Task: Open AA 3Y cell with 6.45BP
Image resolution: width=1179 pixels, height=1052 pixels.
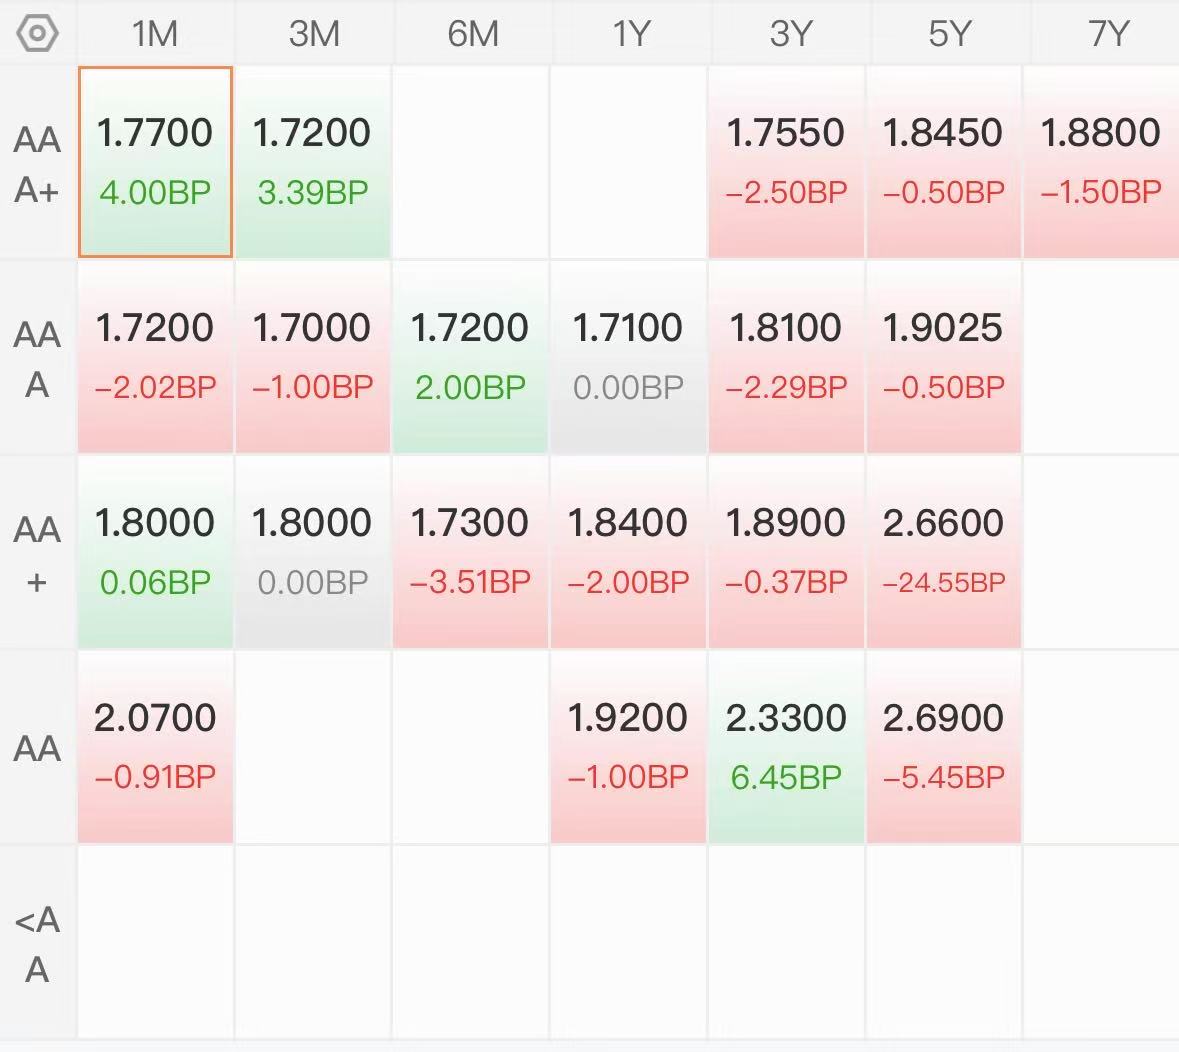Action: 787,747
